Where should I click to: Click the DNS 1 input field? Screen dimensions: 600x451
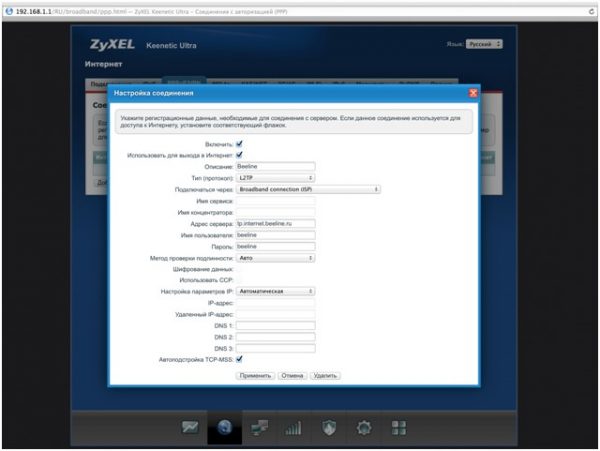click(276, 326)
